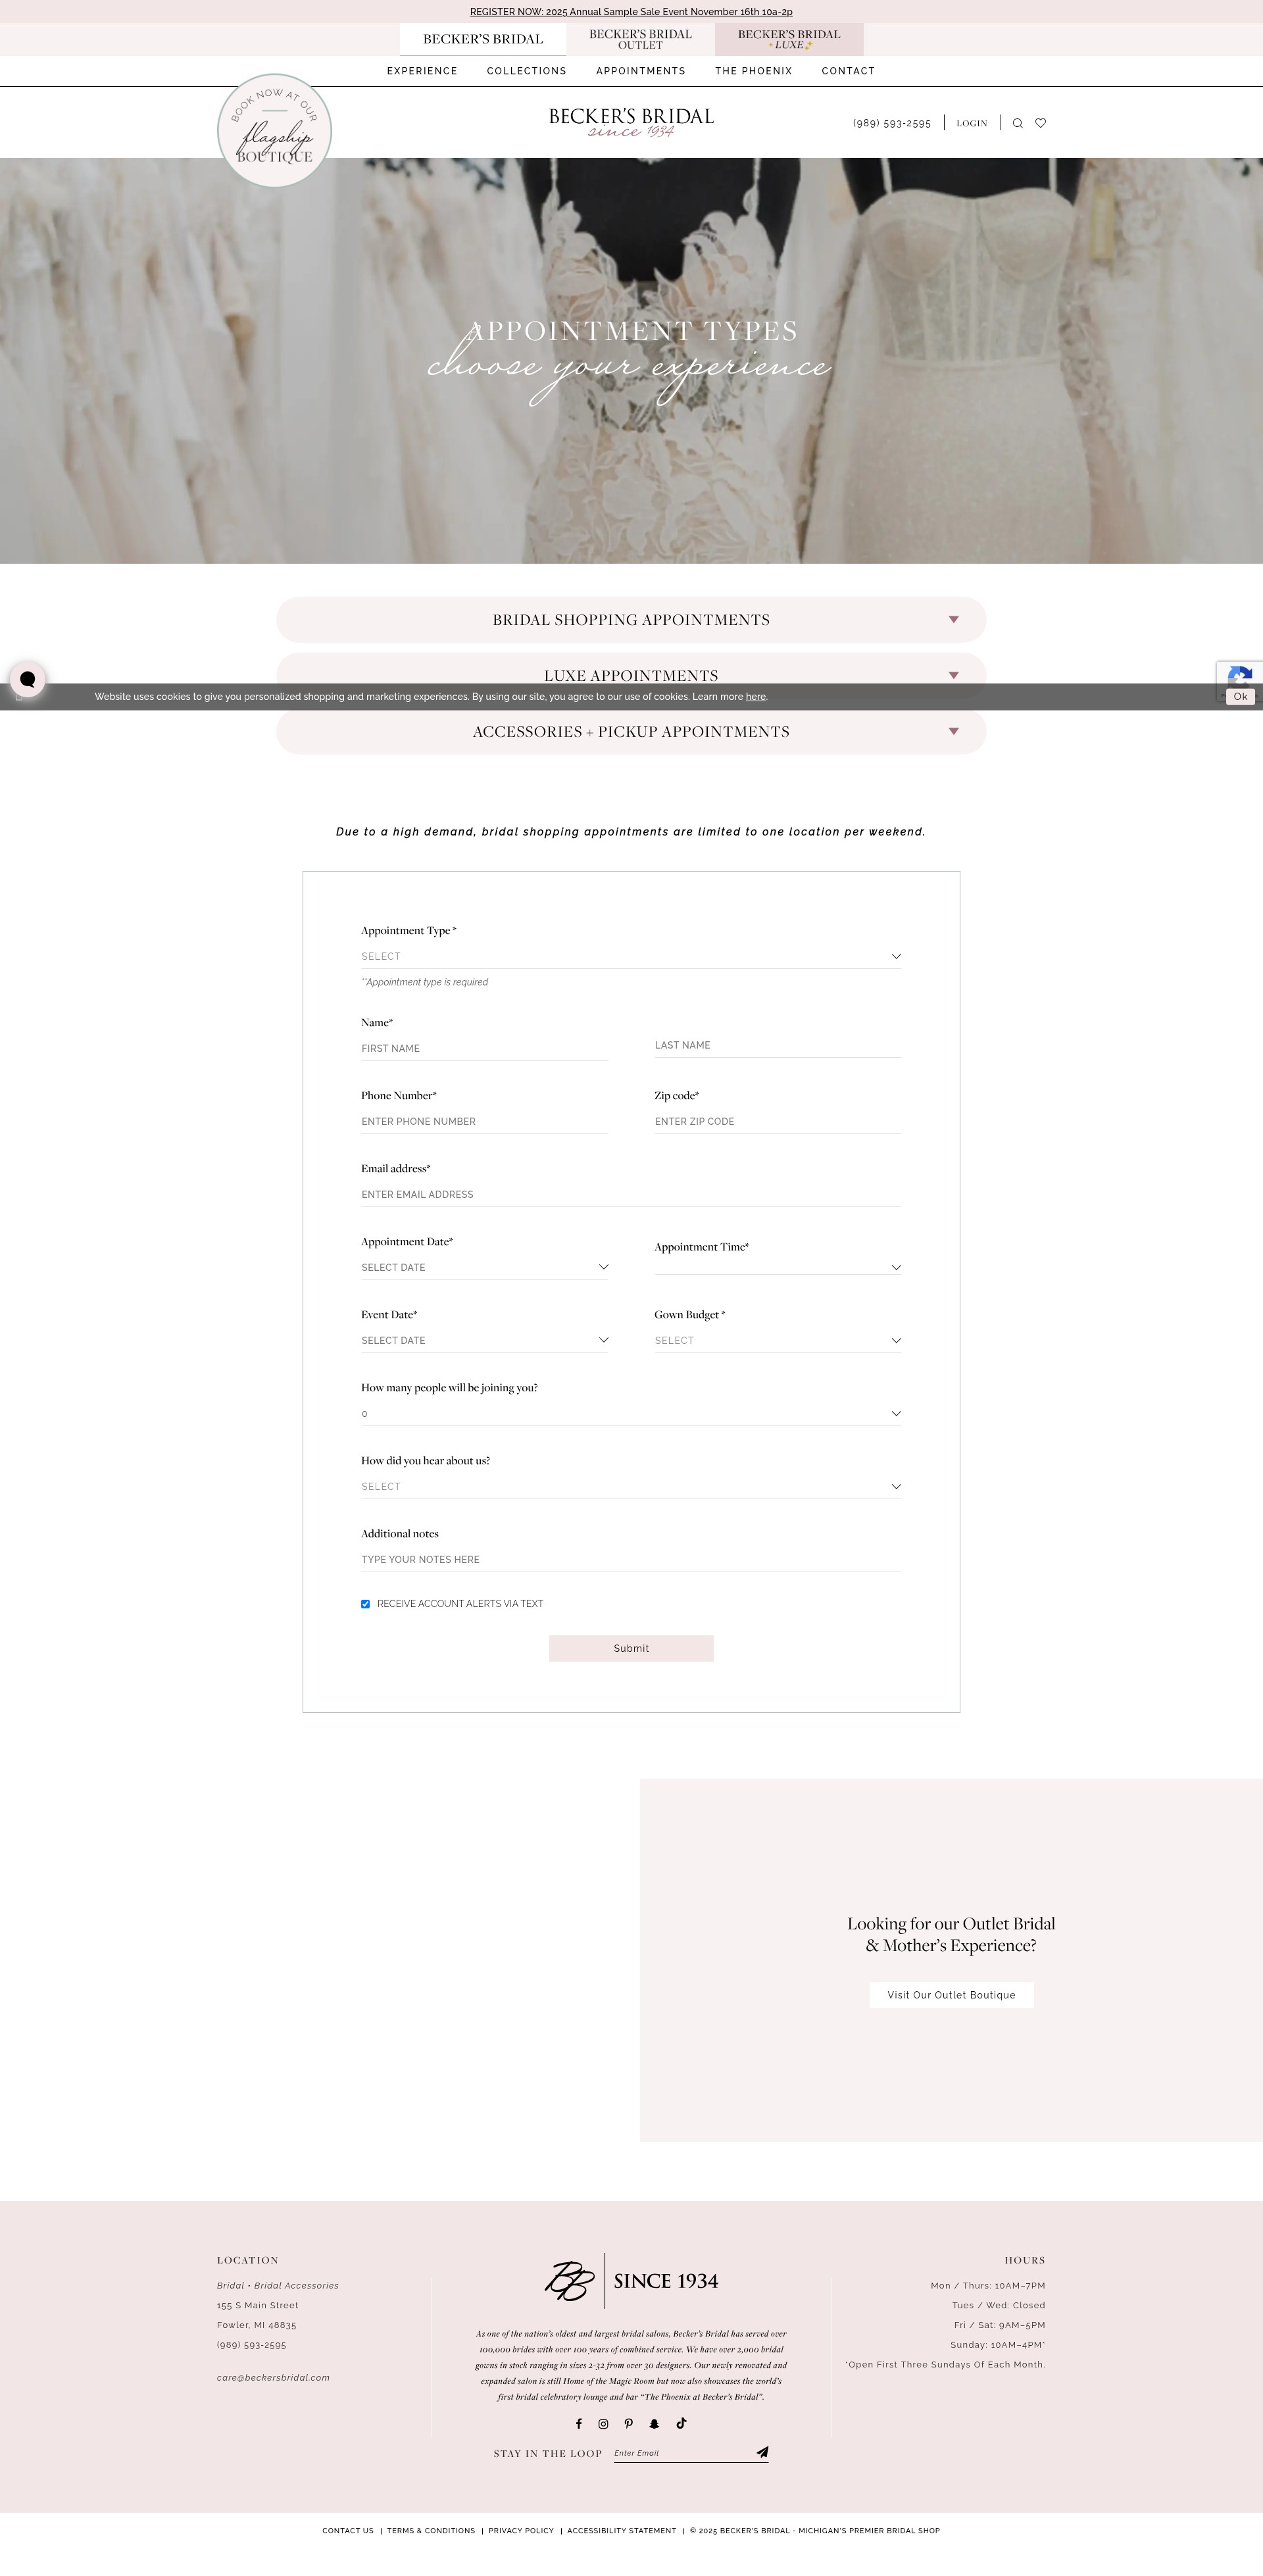This screenshot has width=1263, height=2576.
Task: Click the Enter Zip Code field
Action: [x=778, y=1121]
